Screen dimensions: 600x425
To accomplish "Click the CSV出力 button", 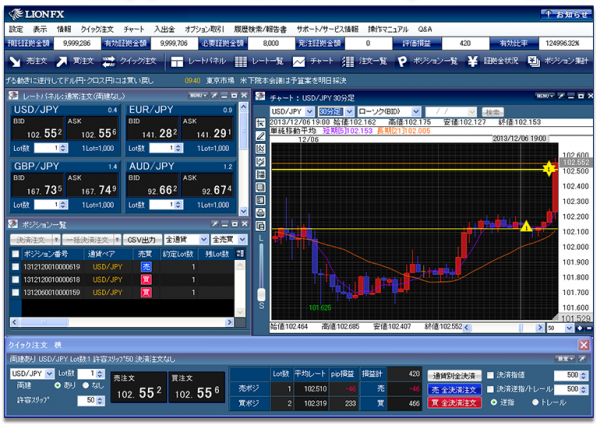I will coord(142,240).
